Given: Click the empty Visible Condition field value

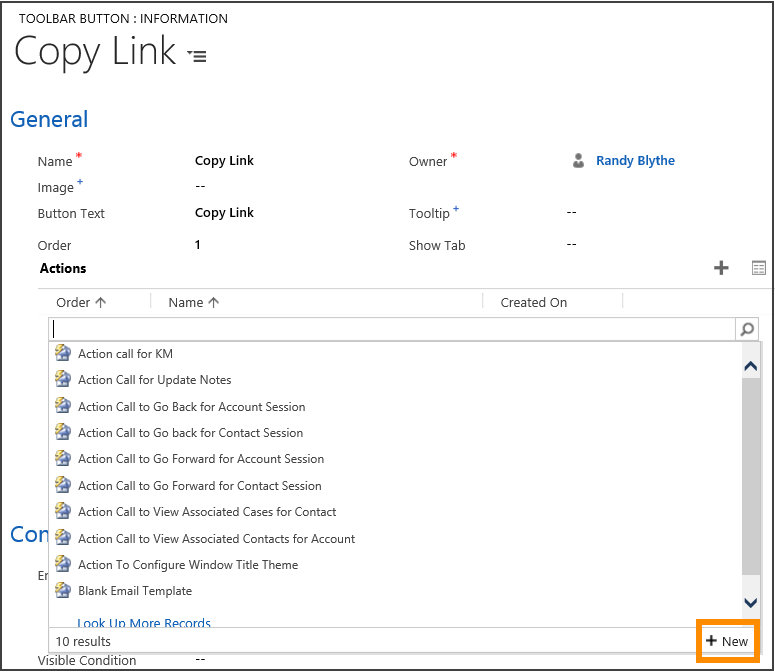Looking at the screenshot, I should point(200,659).
